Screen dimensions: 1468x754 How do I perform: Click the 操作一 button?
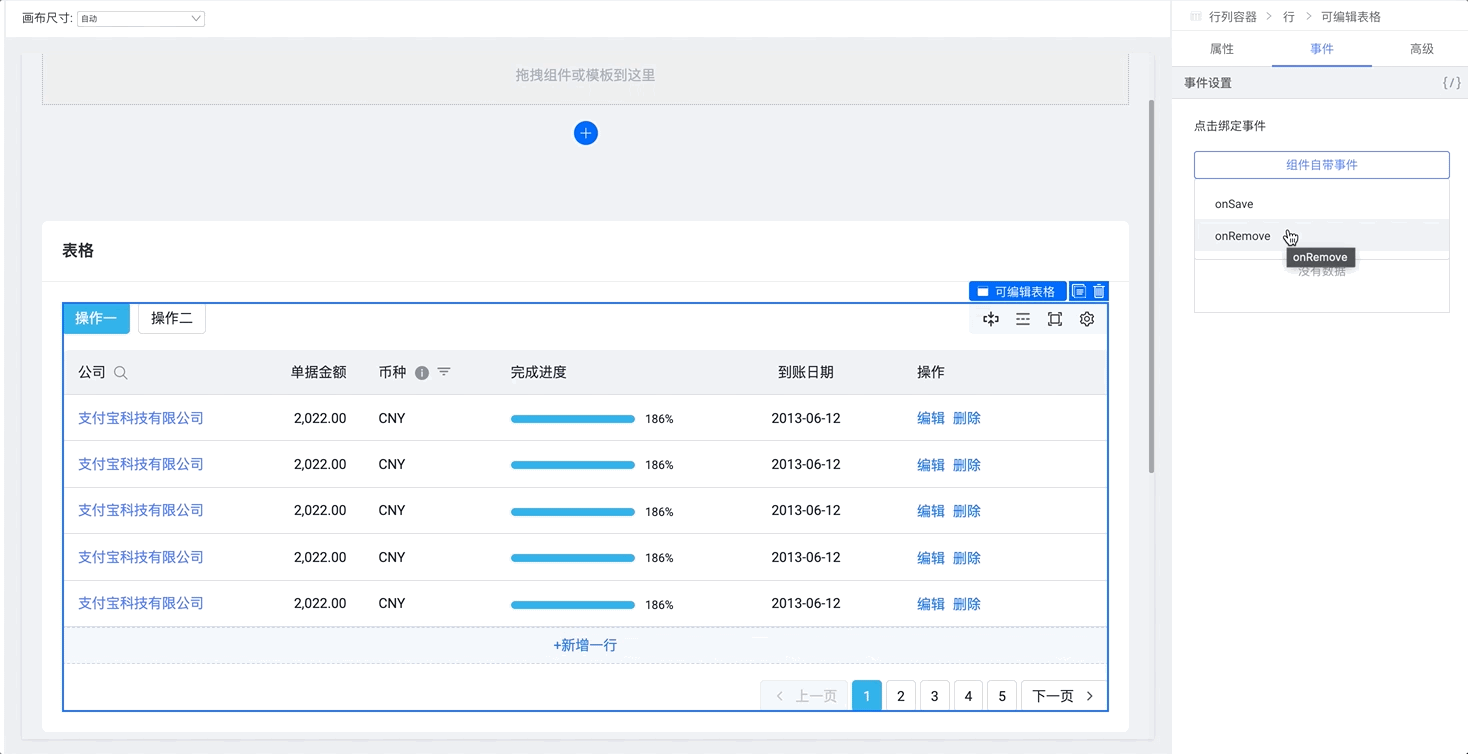[96, 318]
